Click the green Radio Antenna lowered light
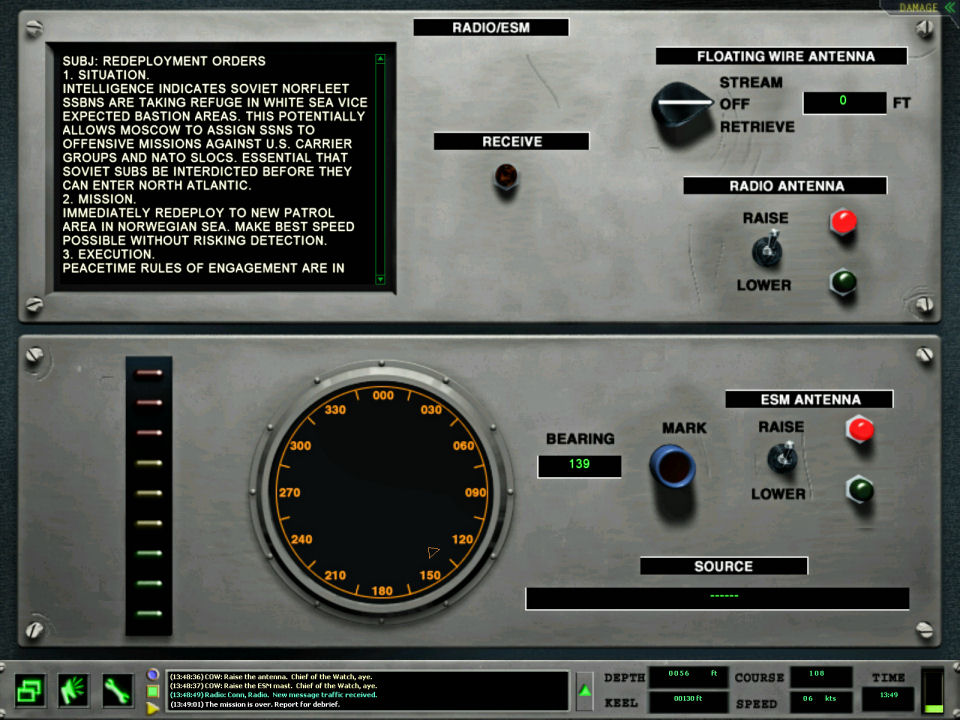This screenshot has height=720, width=960. [x=843, y=282]
